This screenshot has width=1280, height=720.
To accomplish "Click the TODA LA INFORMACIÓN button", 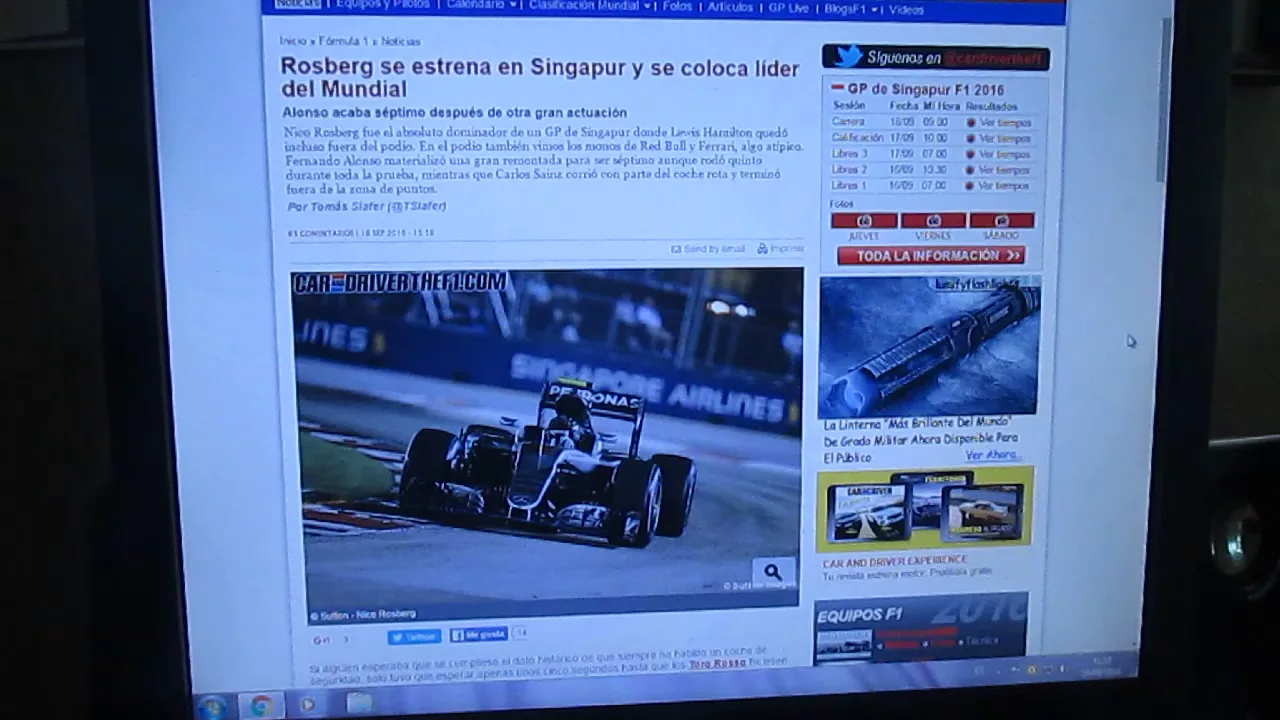I will click(931, 256).
